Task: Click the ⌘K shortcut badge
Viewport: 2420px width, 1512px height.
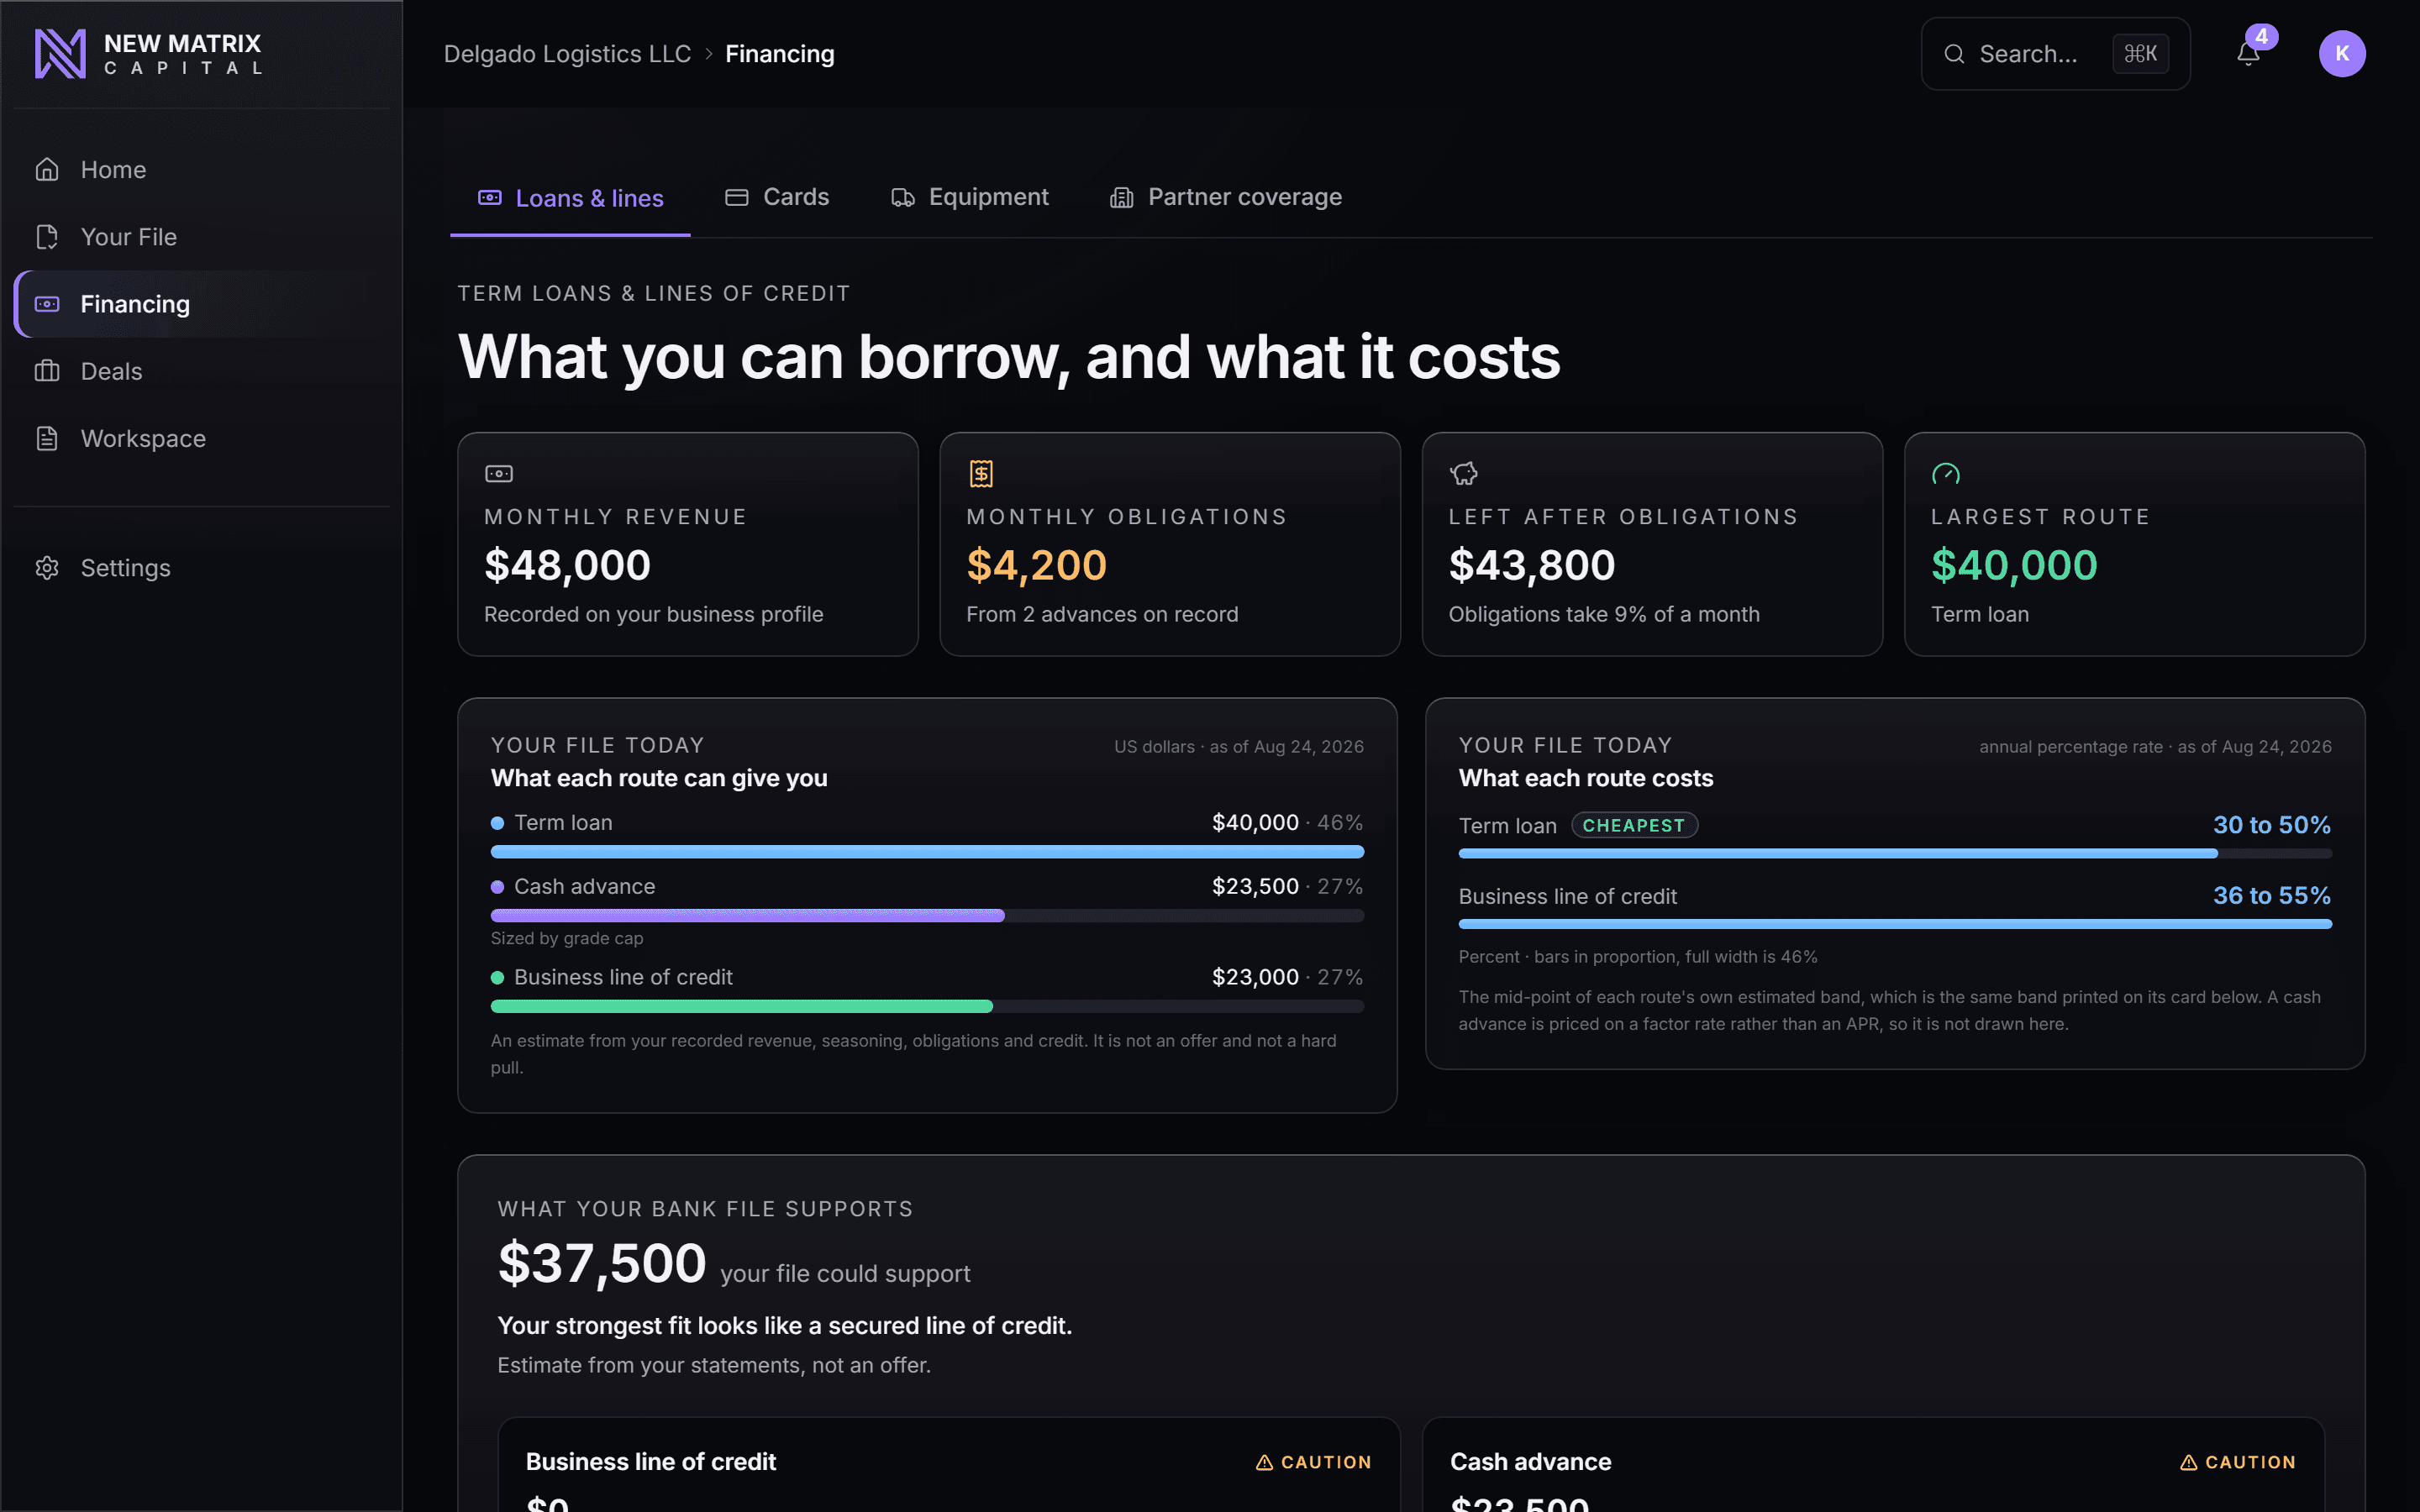Action: point(2140,54)
